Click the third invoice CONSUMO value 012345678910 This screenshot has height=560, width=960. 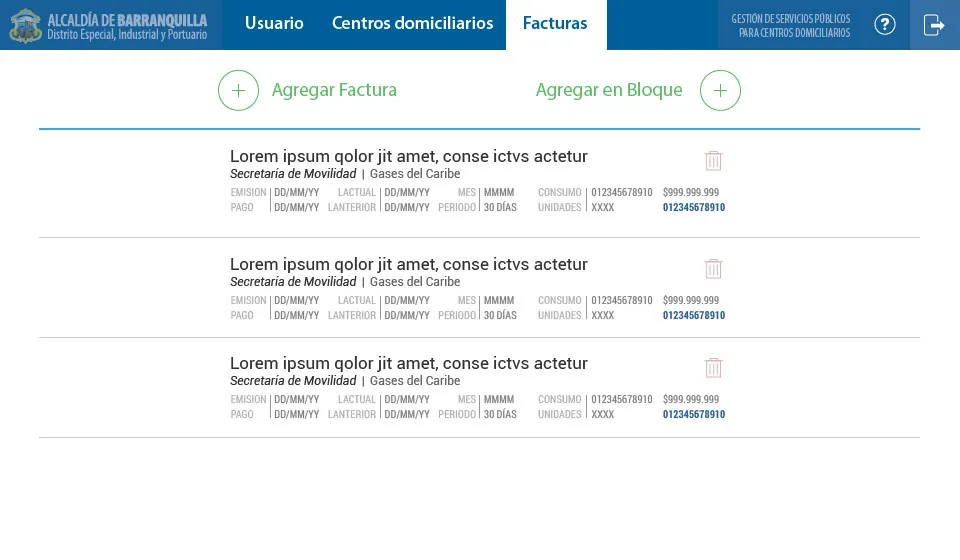622,399
